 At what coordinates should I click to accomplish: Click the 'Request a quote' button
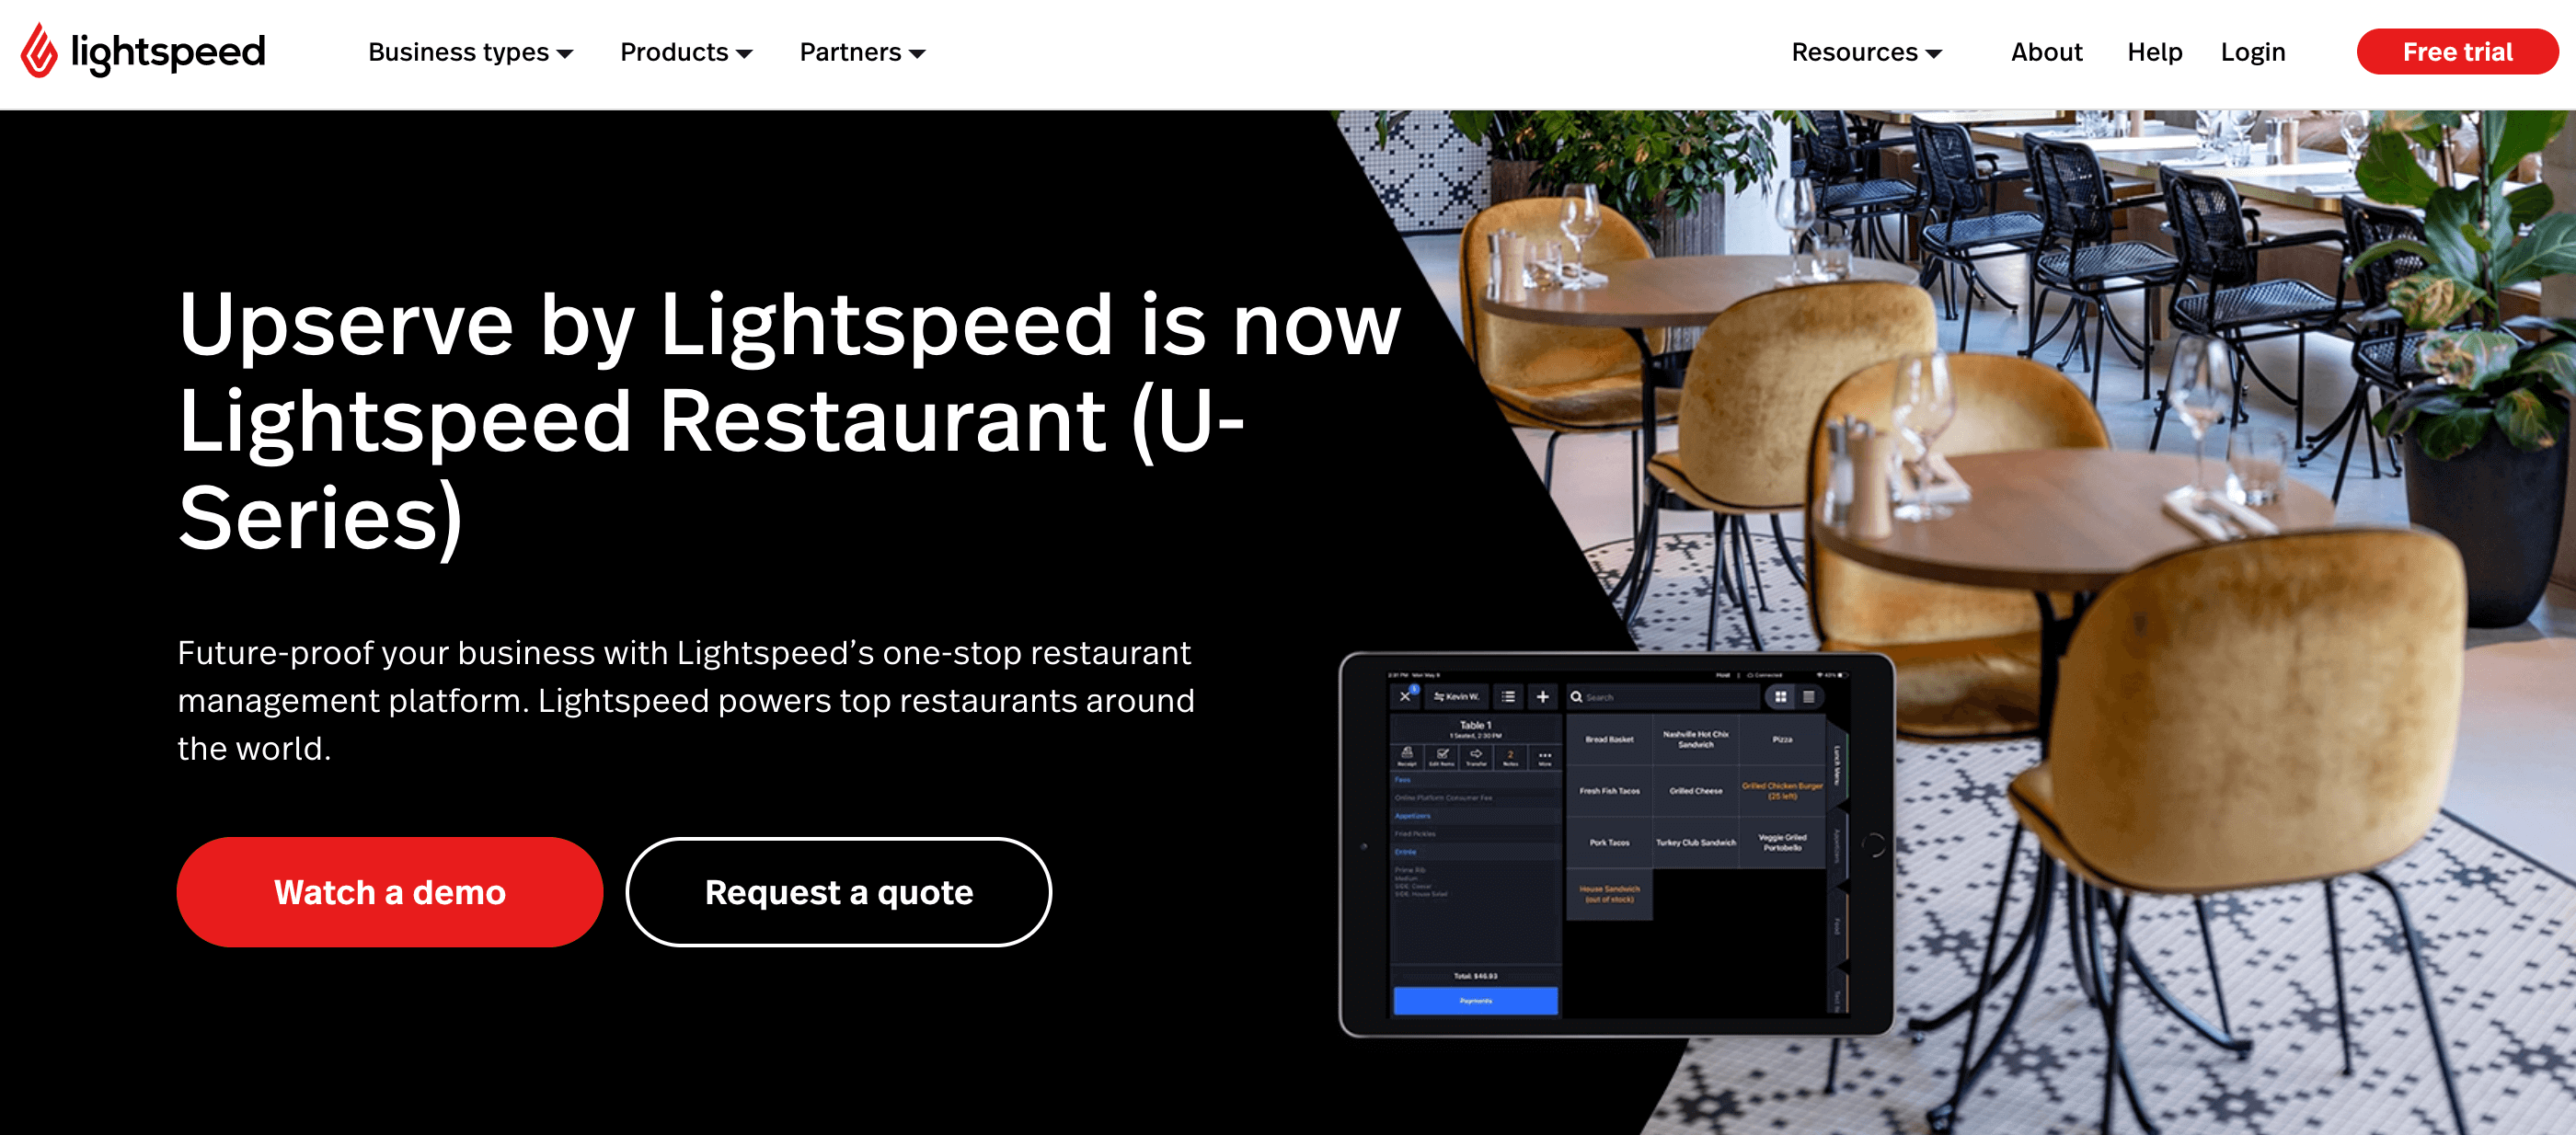point(838,893)
